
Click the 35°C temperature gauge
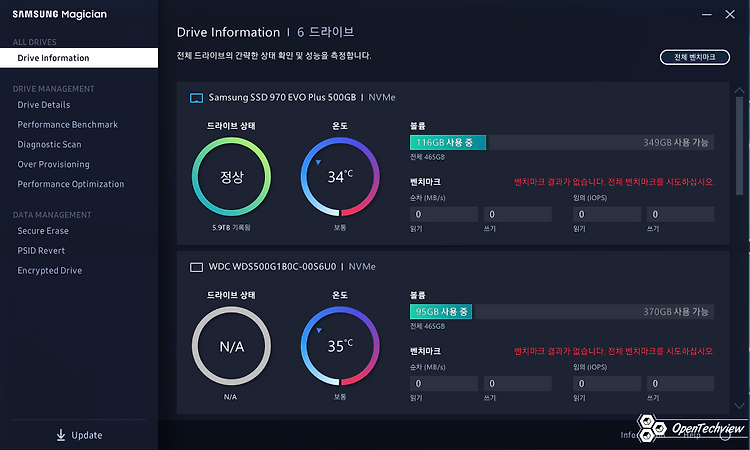click(x=340, y=346)
